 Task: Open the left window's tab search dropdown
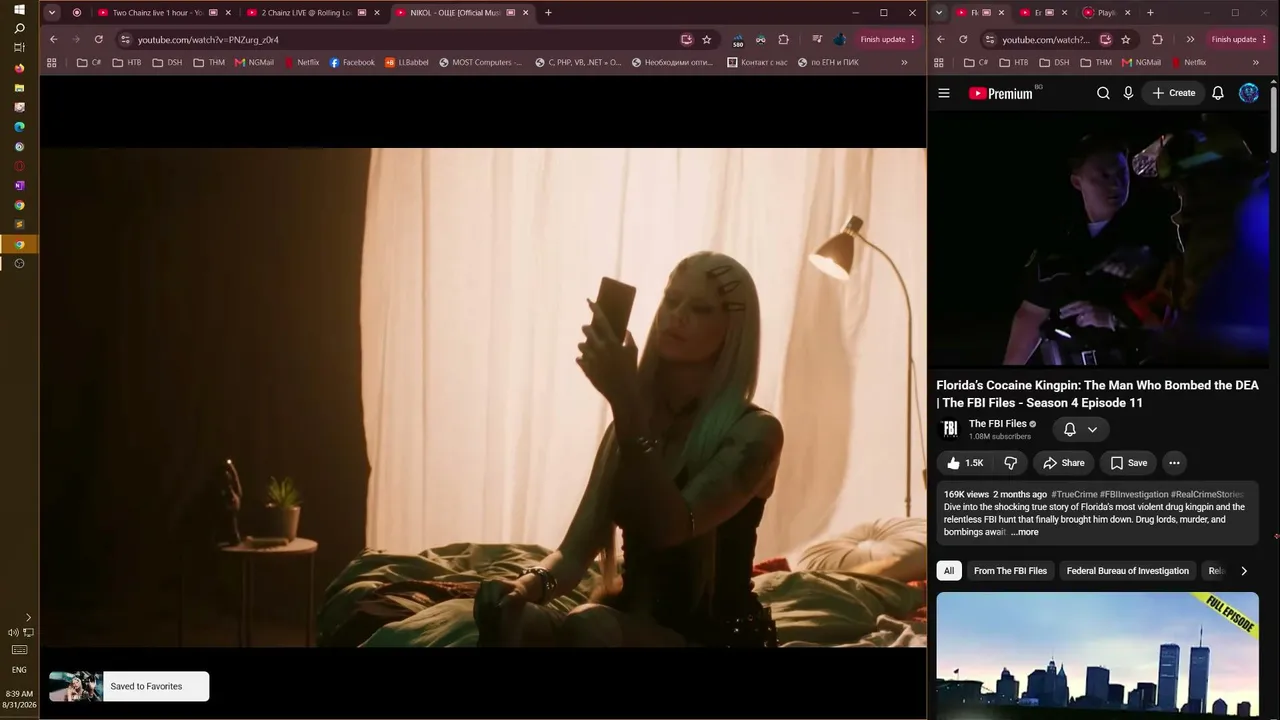[x=52, y=13]
